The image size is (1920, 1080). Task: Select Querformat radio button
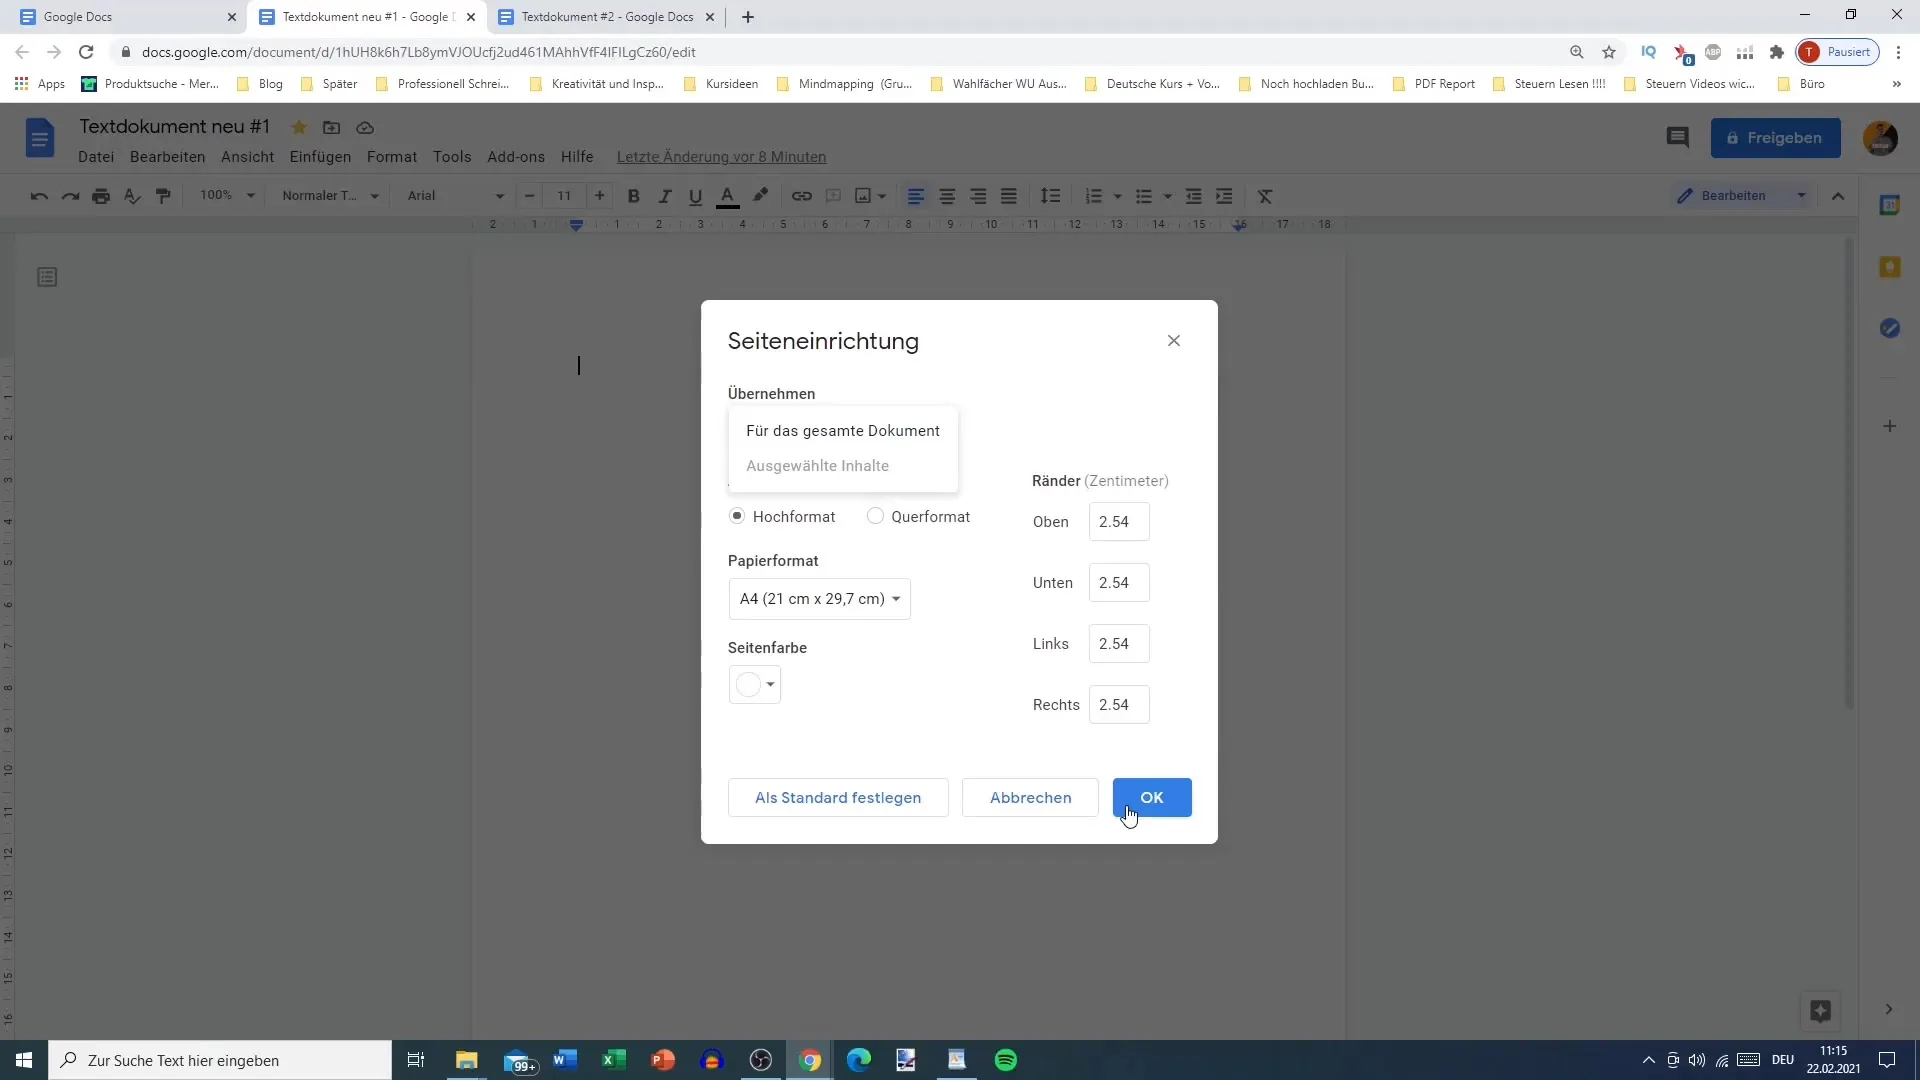click(874, 516)
